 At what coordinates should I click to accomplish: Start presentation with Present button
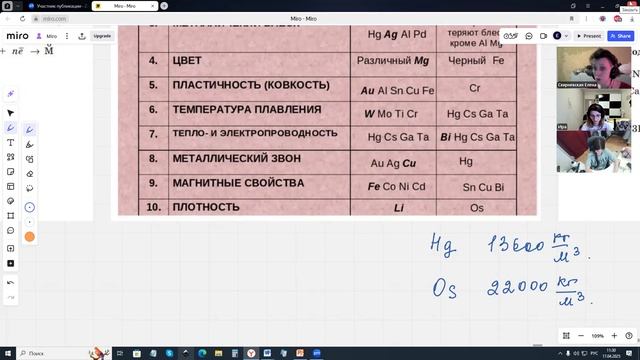tap(589, 36)
